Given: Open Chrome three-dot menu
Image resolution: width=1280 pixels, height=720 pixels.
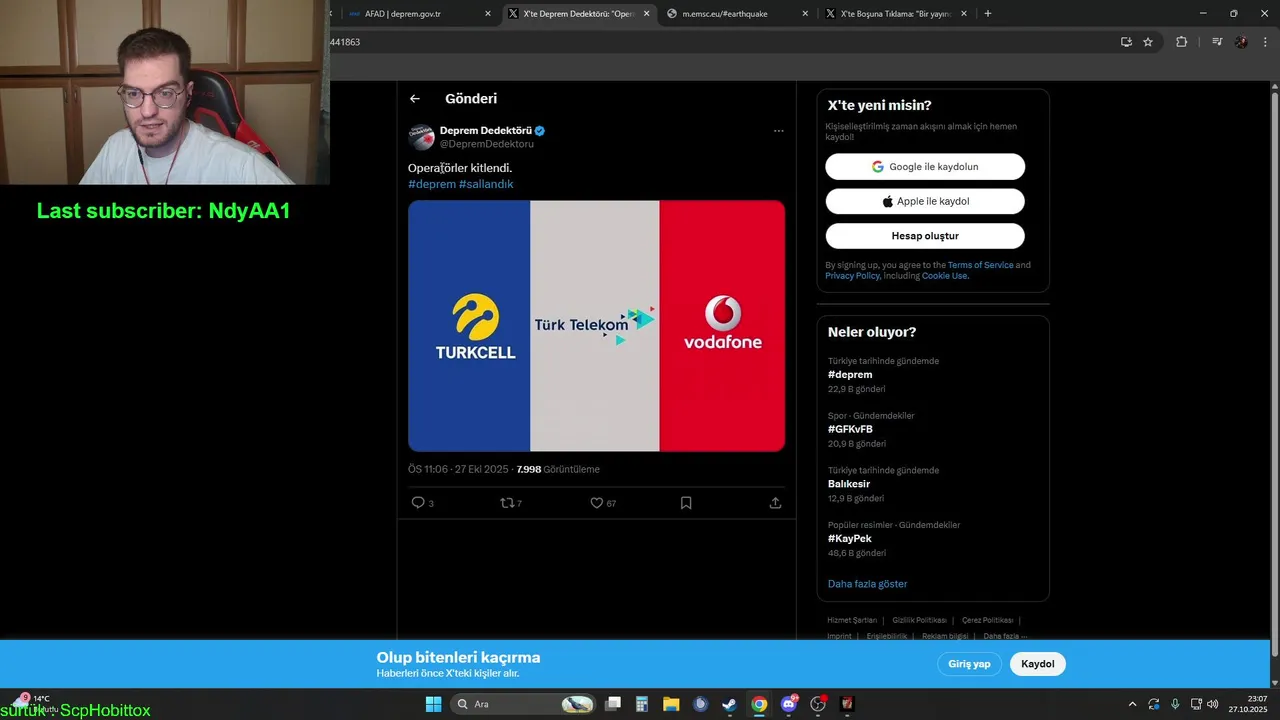Looking at the screenshot, I should tap(1264, 42).
